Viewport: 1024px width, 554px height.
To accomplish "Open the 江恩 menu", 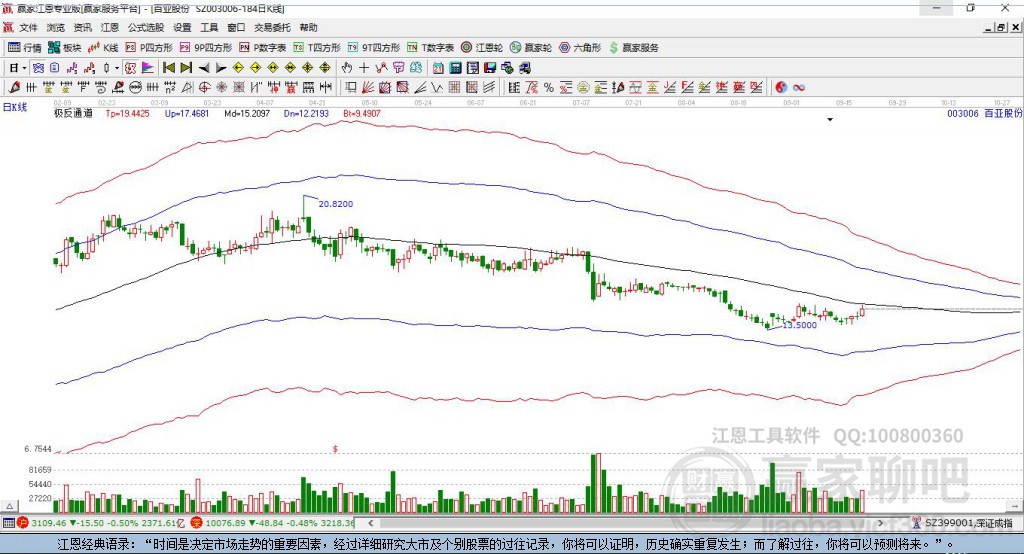I will [110, 27].
